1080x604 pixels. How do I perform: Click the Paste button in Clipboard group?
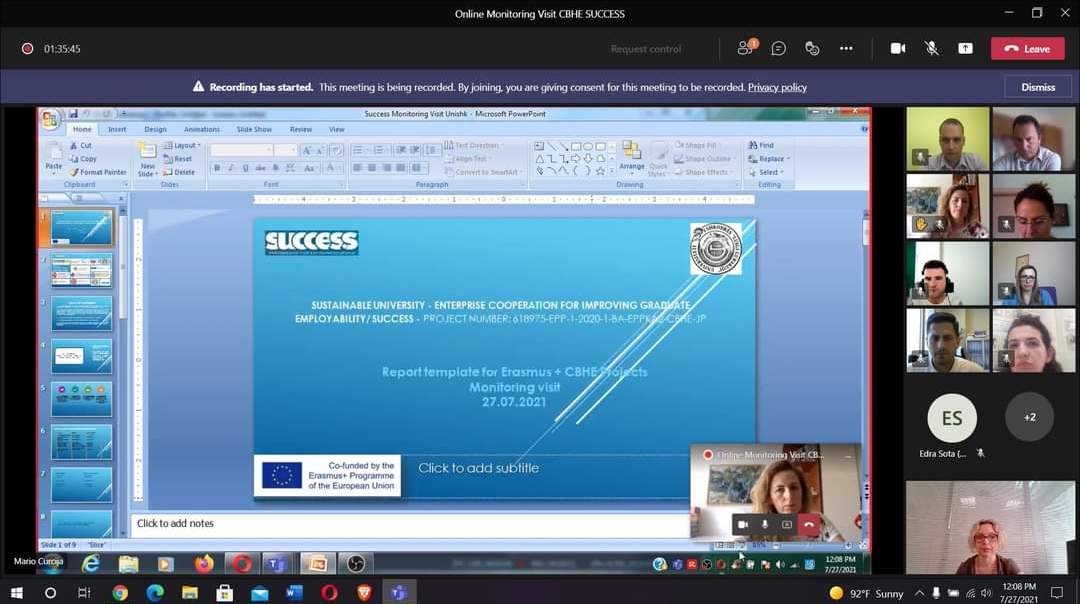[53, 157]
